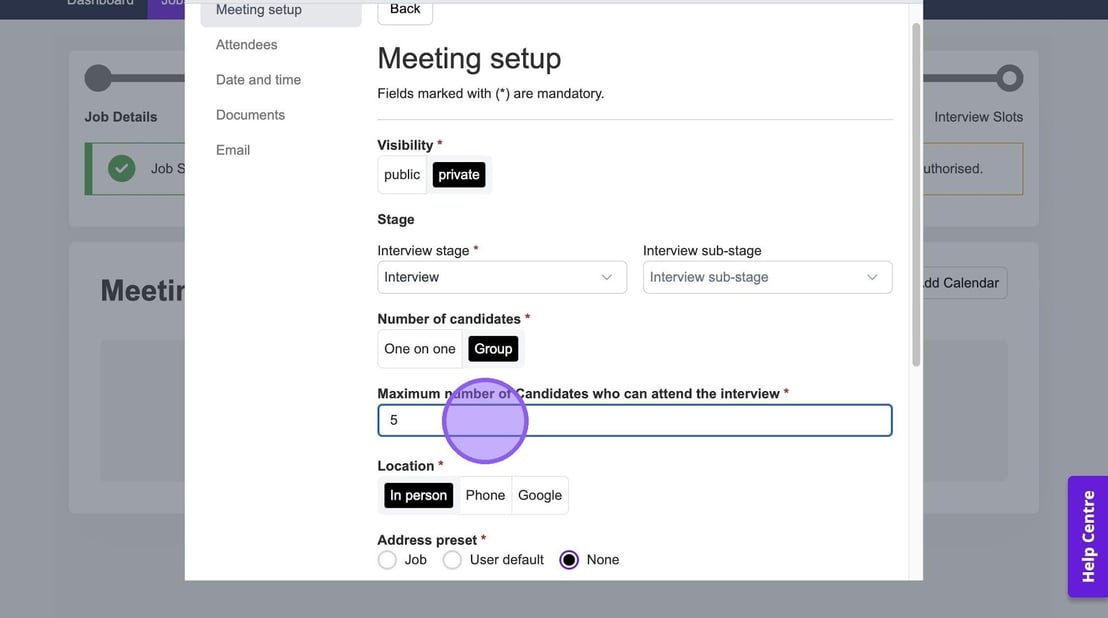Set visibility to private

click(x=459, y=175)
